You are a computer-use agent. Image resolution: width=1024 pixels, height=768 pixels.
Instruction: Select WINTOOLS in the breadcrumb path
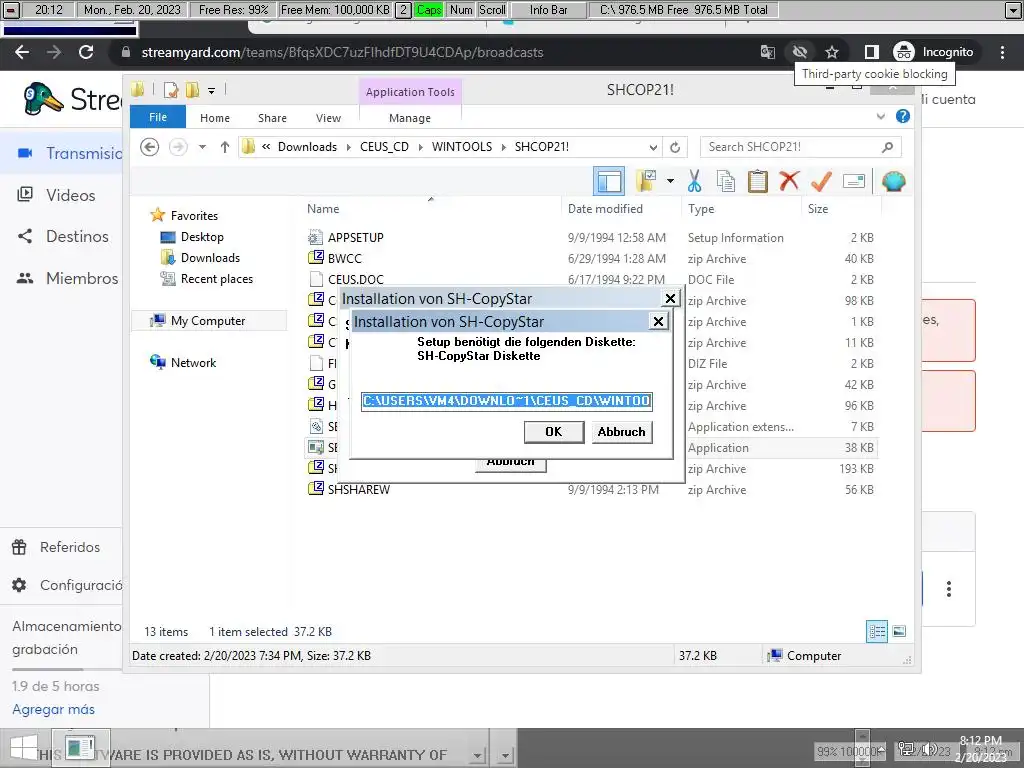pyautogui.click(x=462, y=147)
